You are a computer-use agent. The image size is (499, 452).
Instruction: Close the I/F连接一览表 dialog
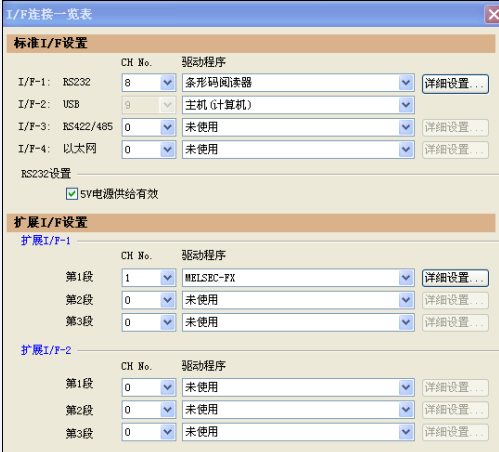point(492,15)
